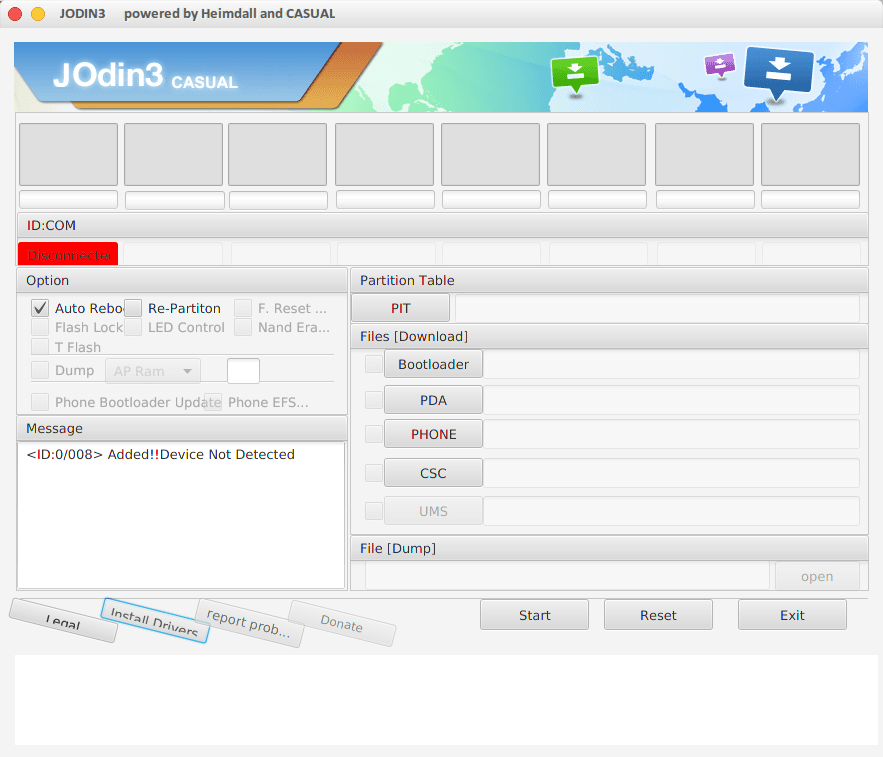The width and height of the screenshot is (883, 757).
Task: Tick the checkbox beside Bootloader button
Action: click(x=374, y=364)
